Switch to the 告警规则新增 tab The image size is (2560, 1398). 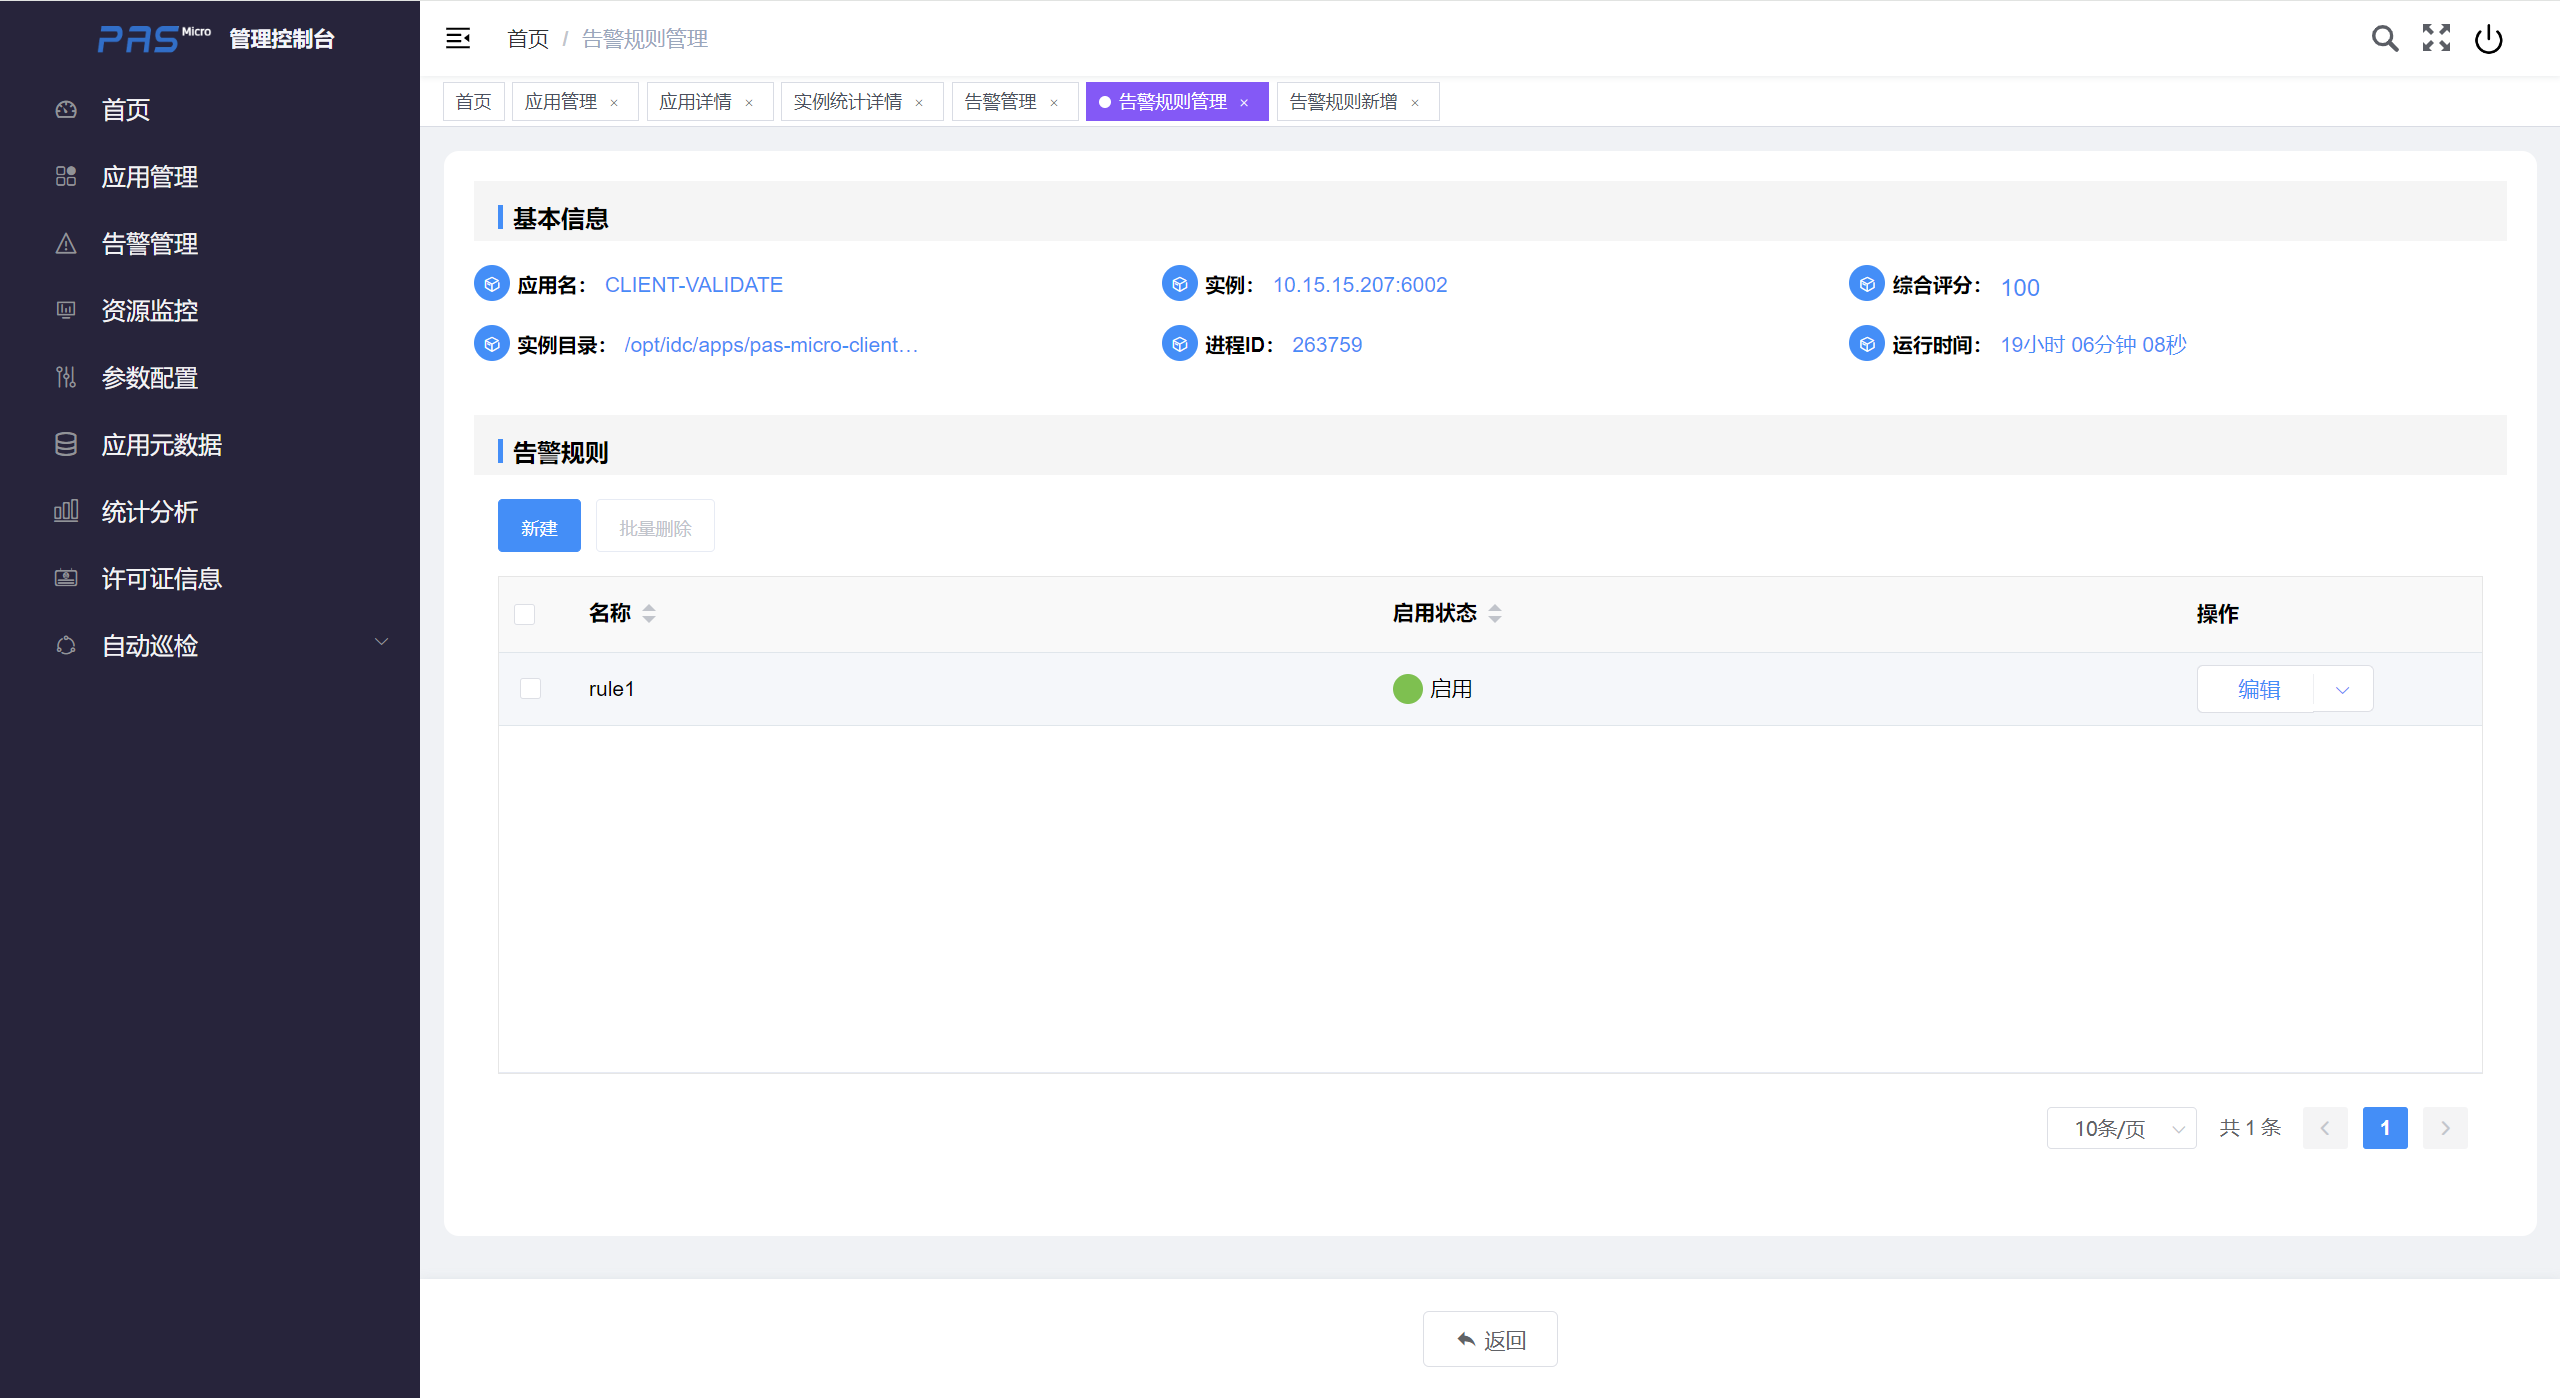(1343, 102)
